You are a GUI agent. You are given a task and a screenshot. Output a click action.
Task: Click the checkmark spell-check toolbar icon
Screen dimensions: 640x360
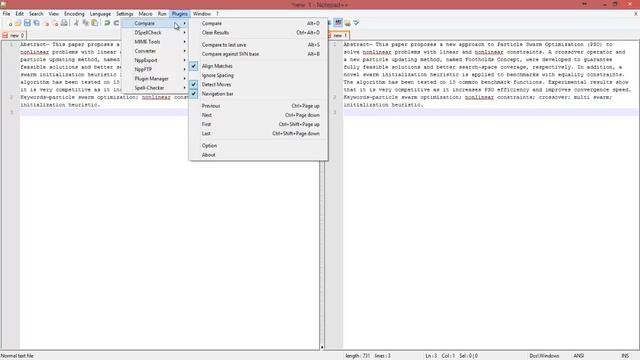click(356, 23)
